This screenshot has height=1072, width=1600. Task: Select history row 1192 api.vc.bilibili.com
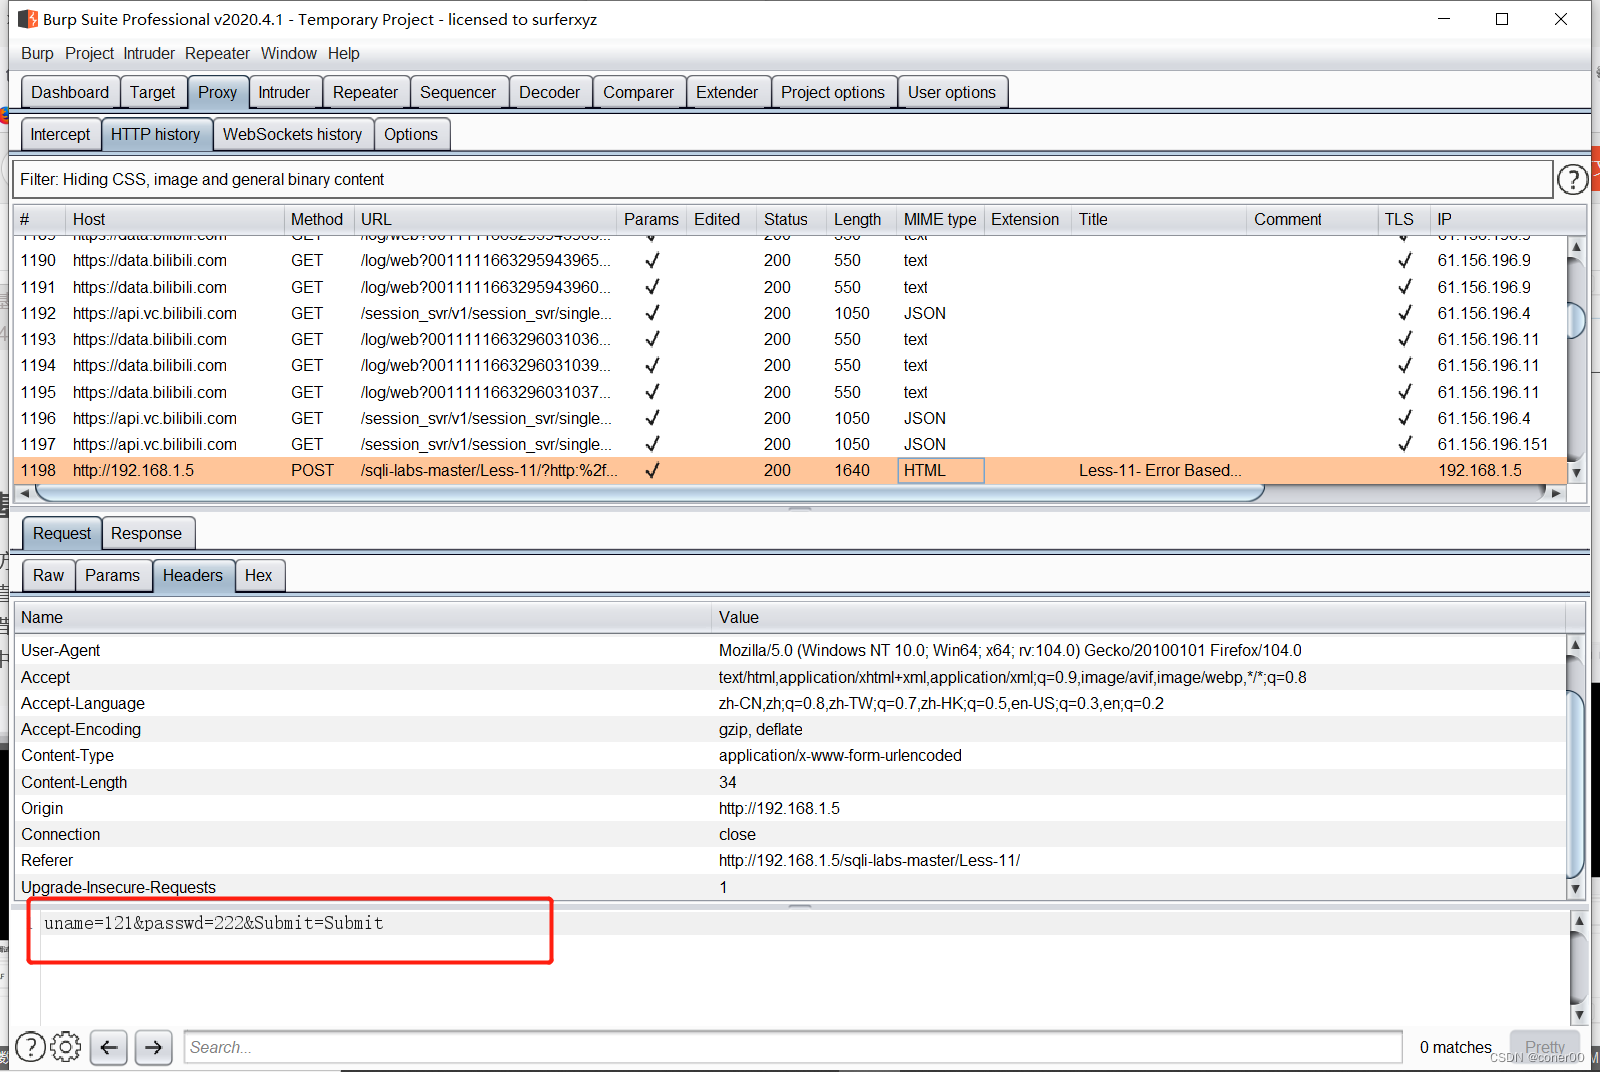(790, 313)
